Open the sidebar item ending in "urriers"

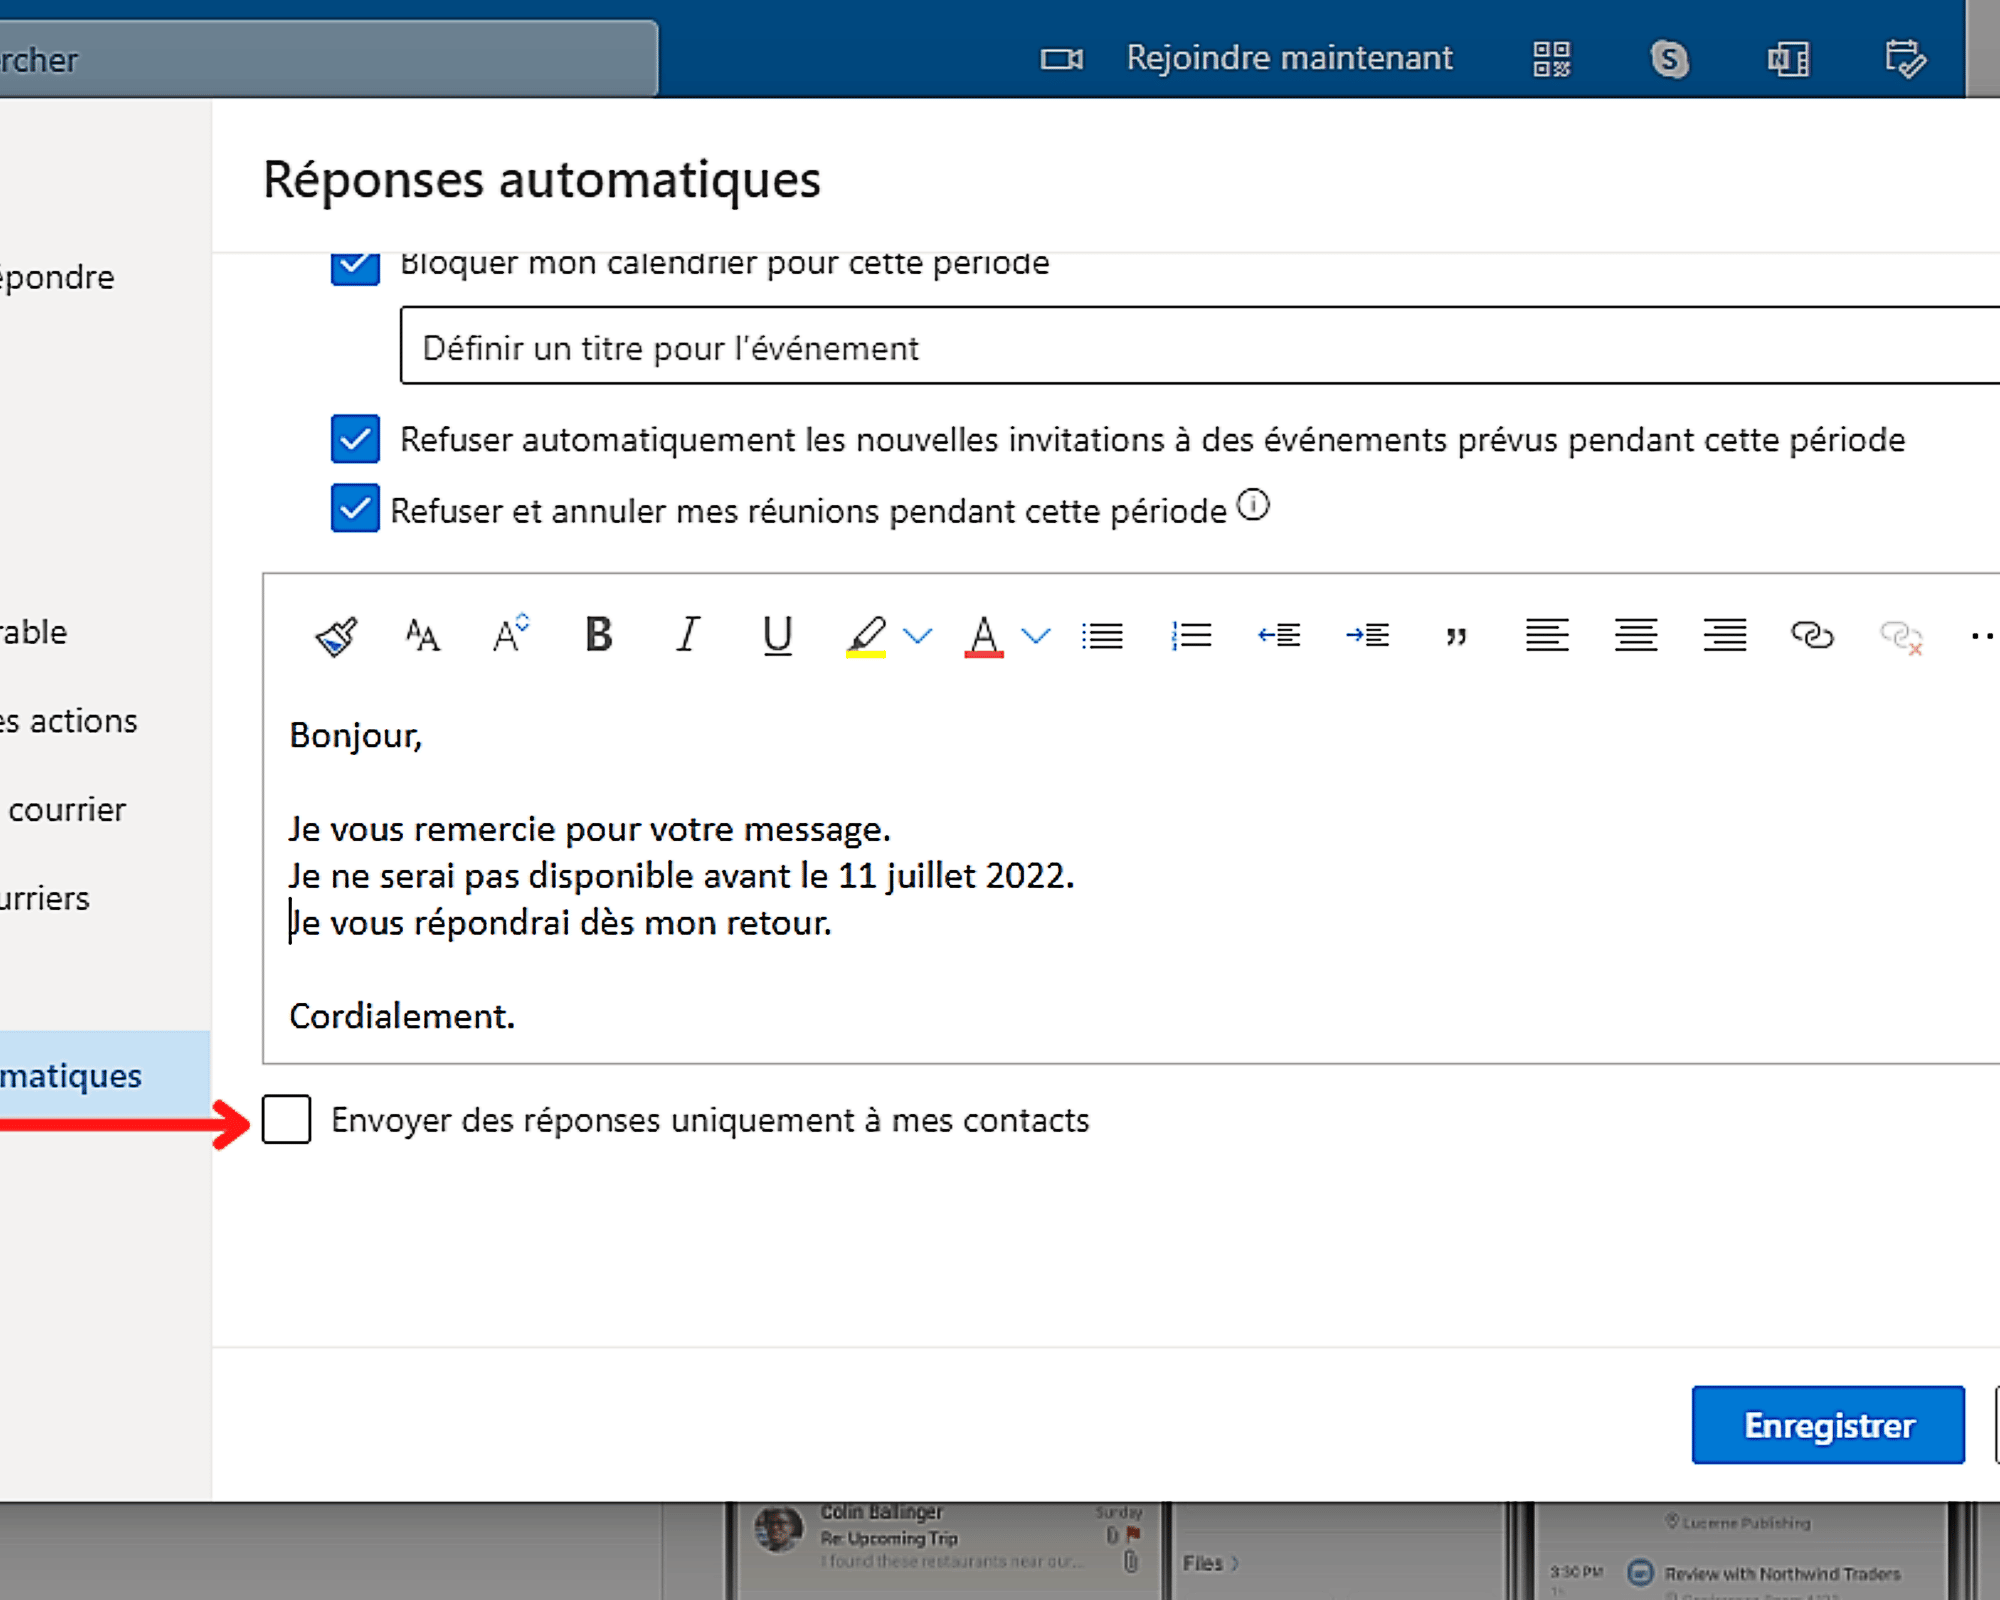[x=45, y=898]
